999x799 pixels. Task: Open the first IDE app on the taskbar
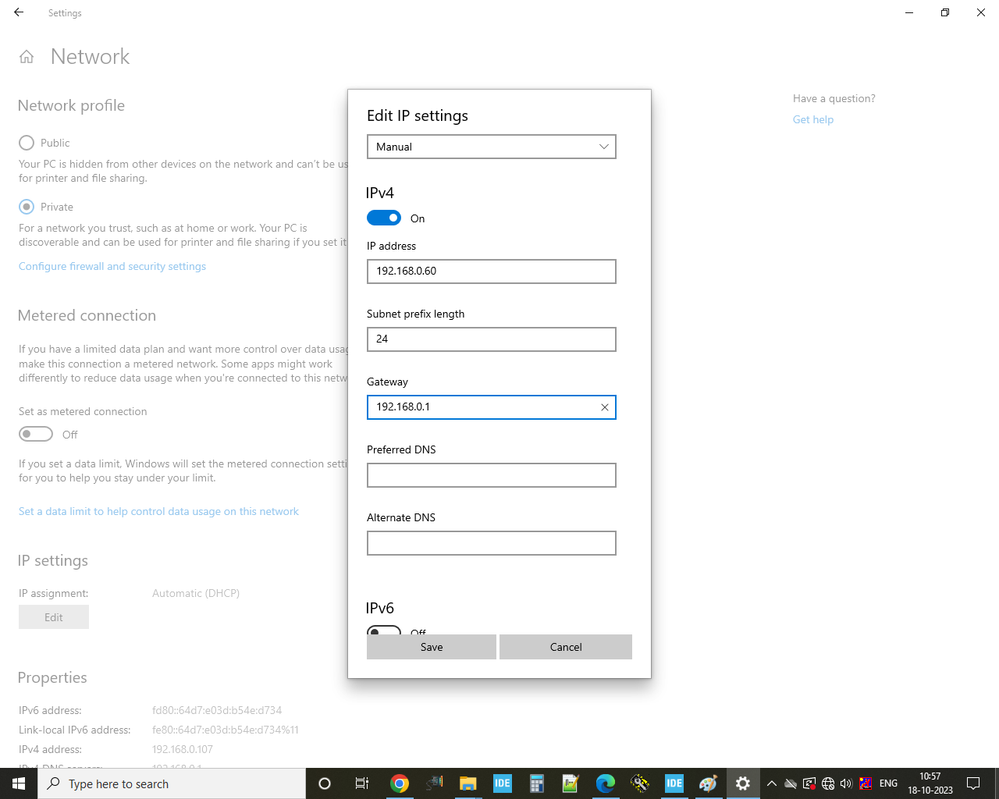pos(502,783)
